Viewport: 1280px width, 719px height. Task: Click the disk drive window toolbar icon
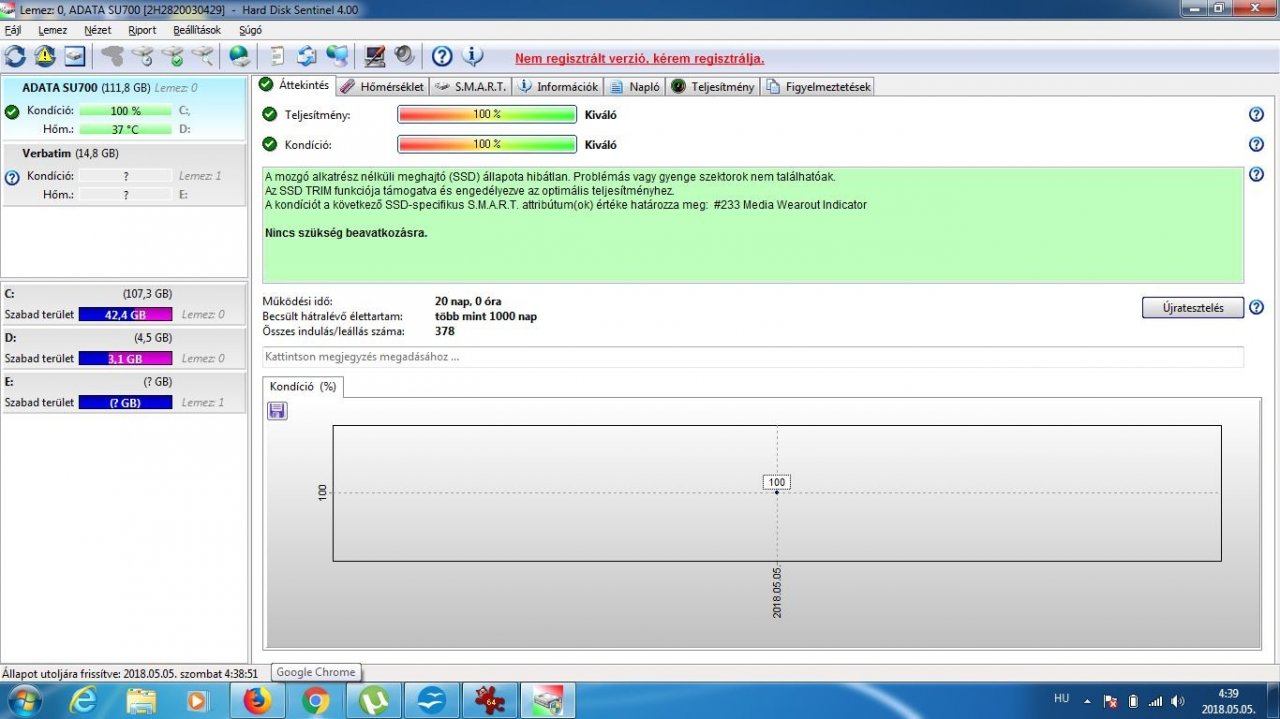(x=75, y=56)
